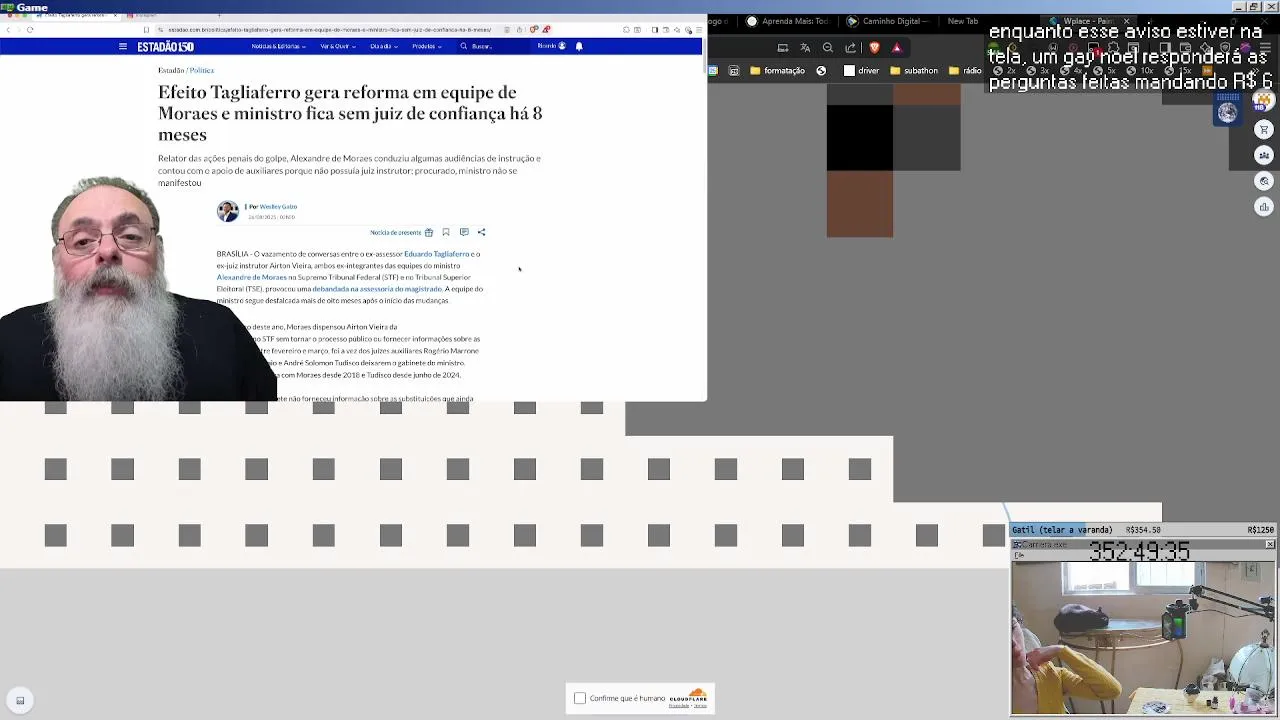The height and width of the screenshot is (720, 1280).
Task: Switch to the New Tab tab
Action: [x=963, y=21]
